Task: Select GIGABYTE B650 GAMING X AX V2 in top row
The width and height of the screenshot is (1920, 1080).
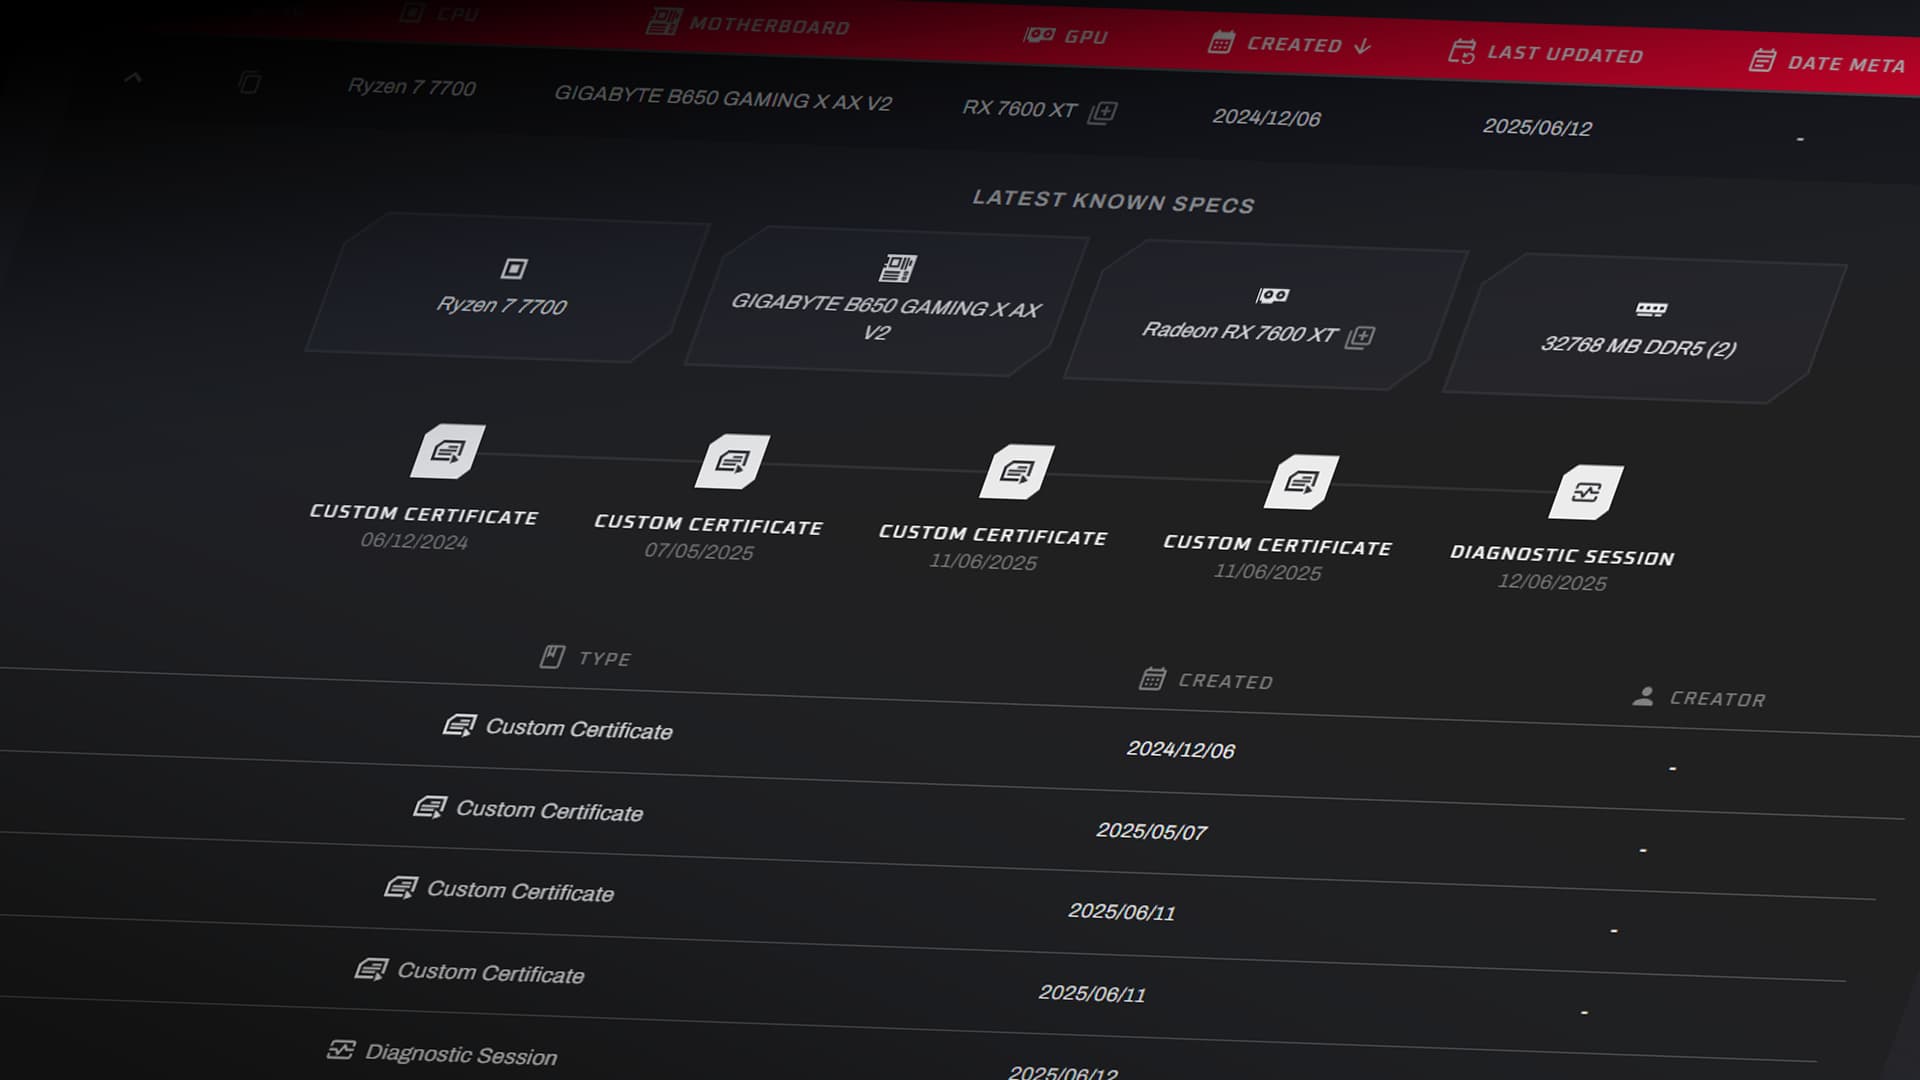Action: click(x=722, y=98)
